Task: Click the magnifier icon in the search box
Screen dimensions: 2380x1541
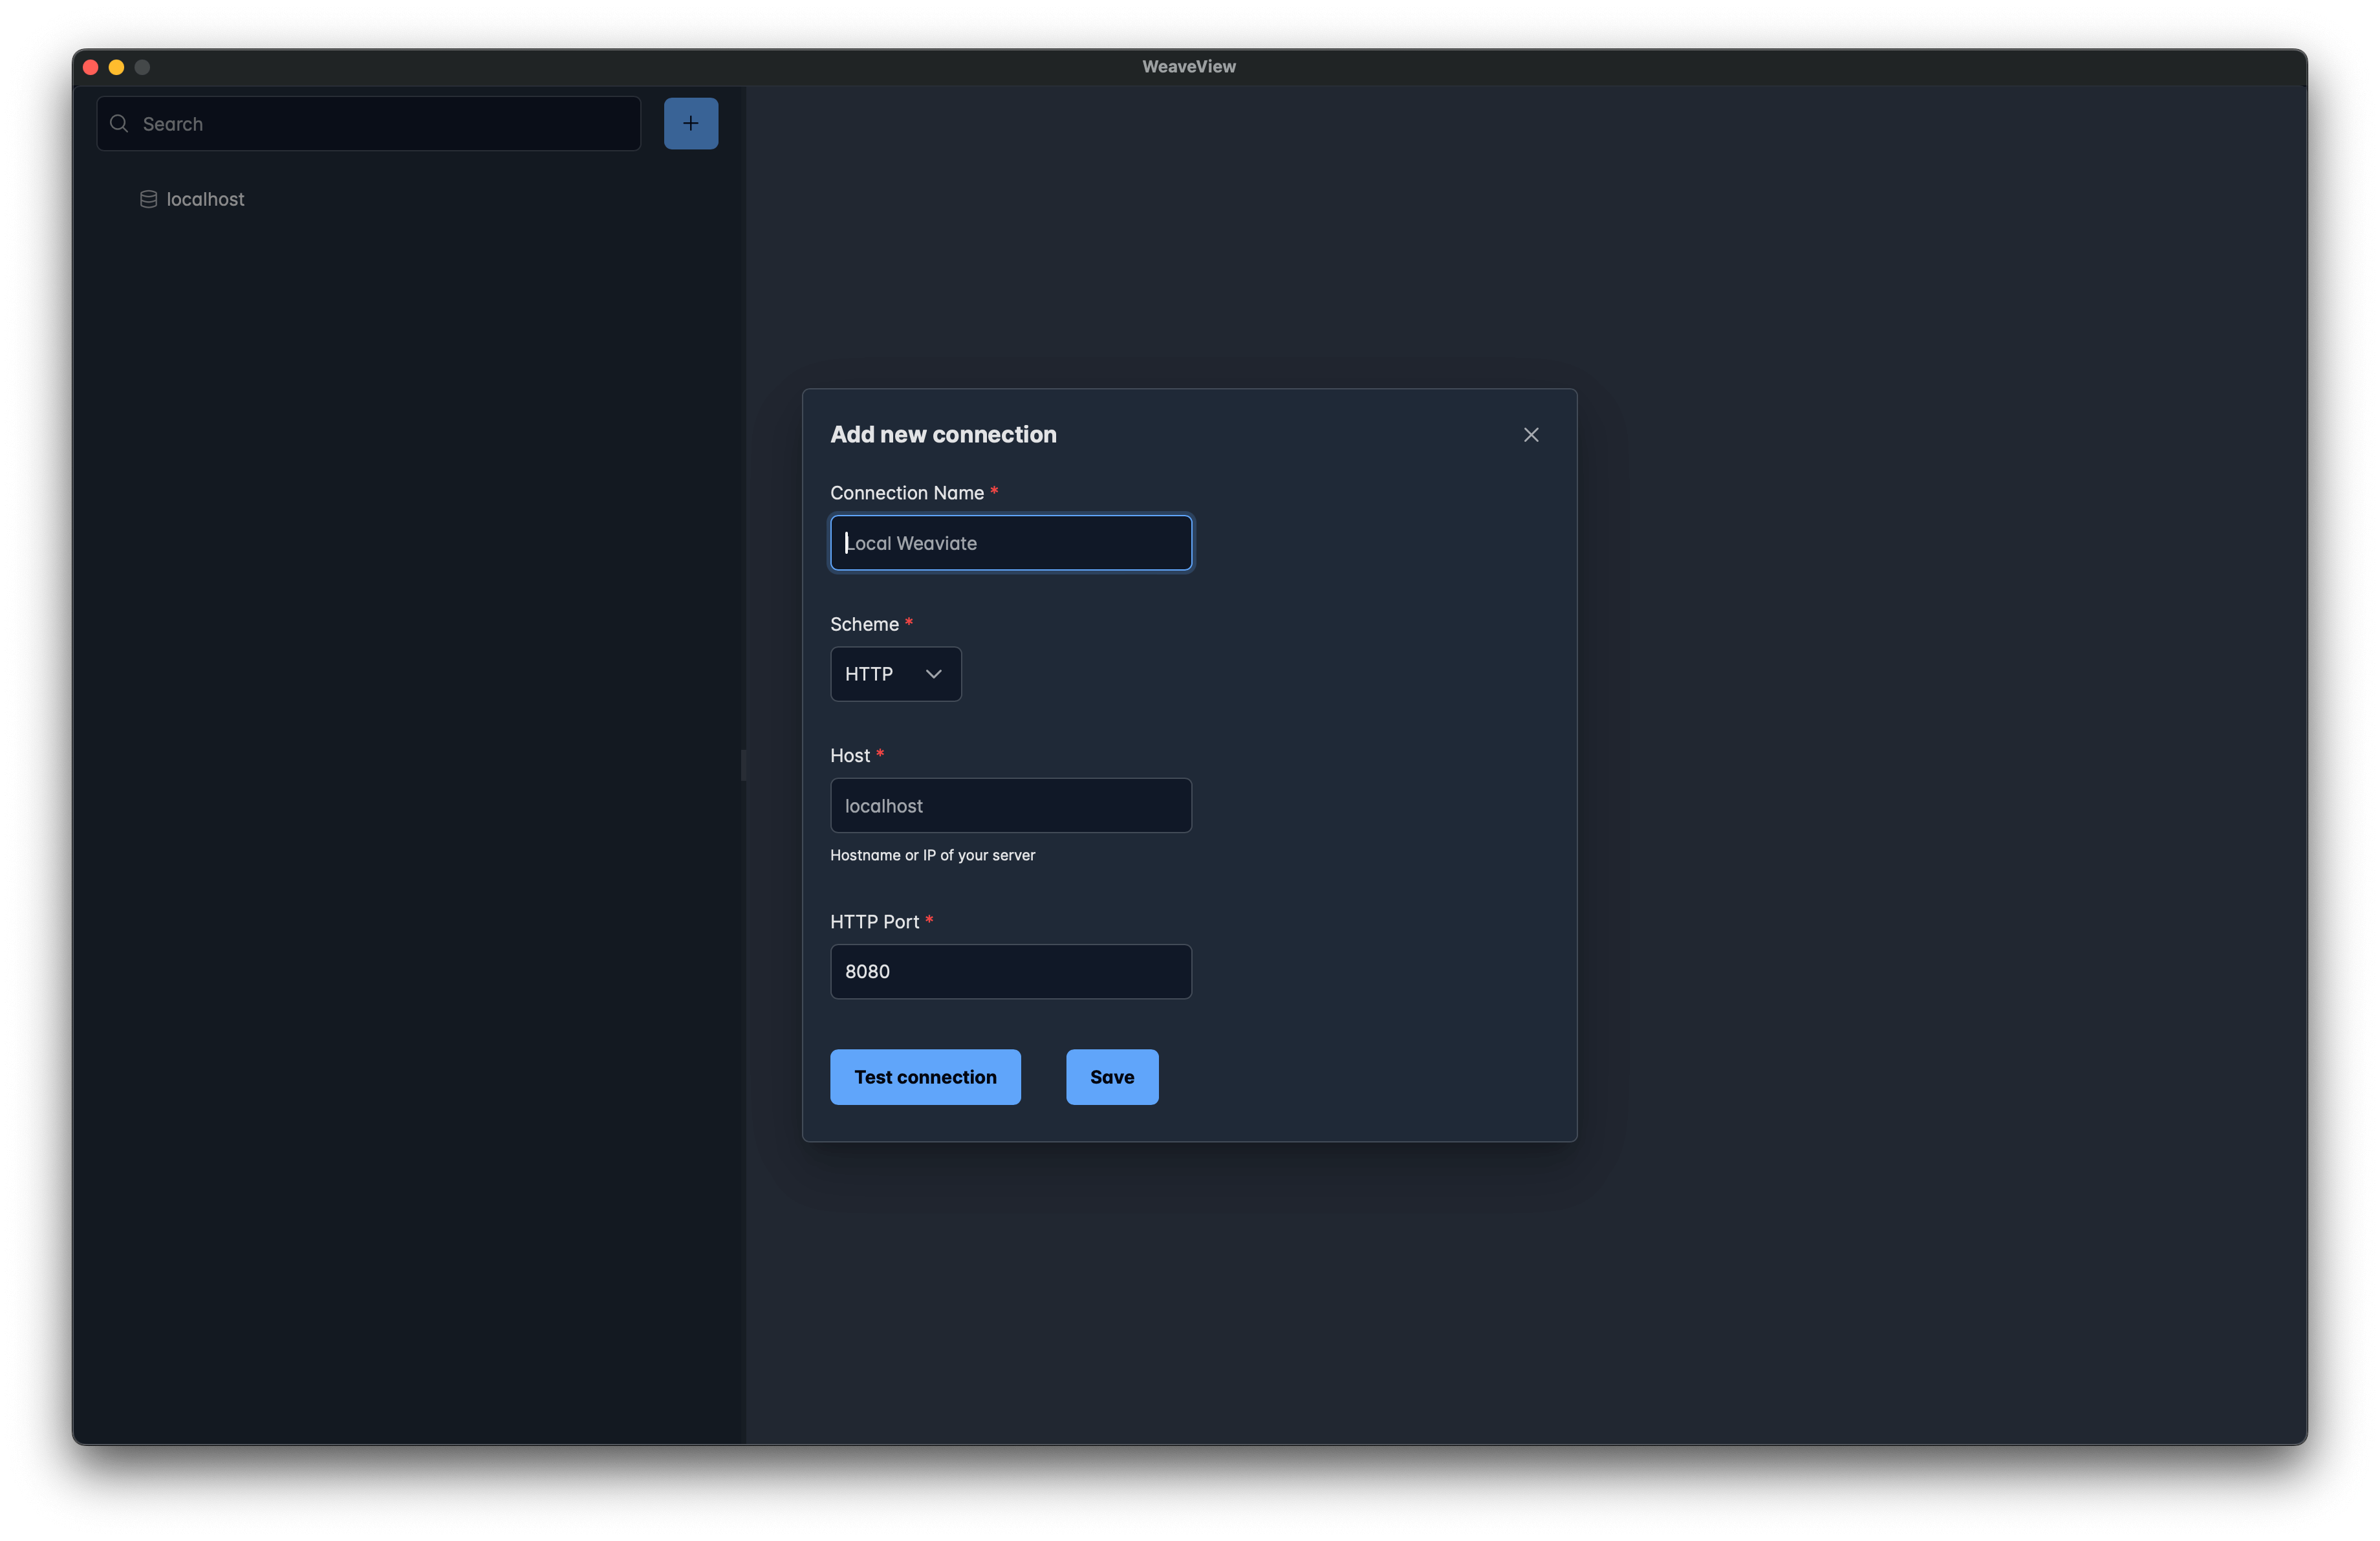Action: (119, 123)
